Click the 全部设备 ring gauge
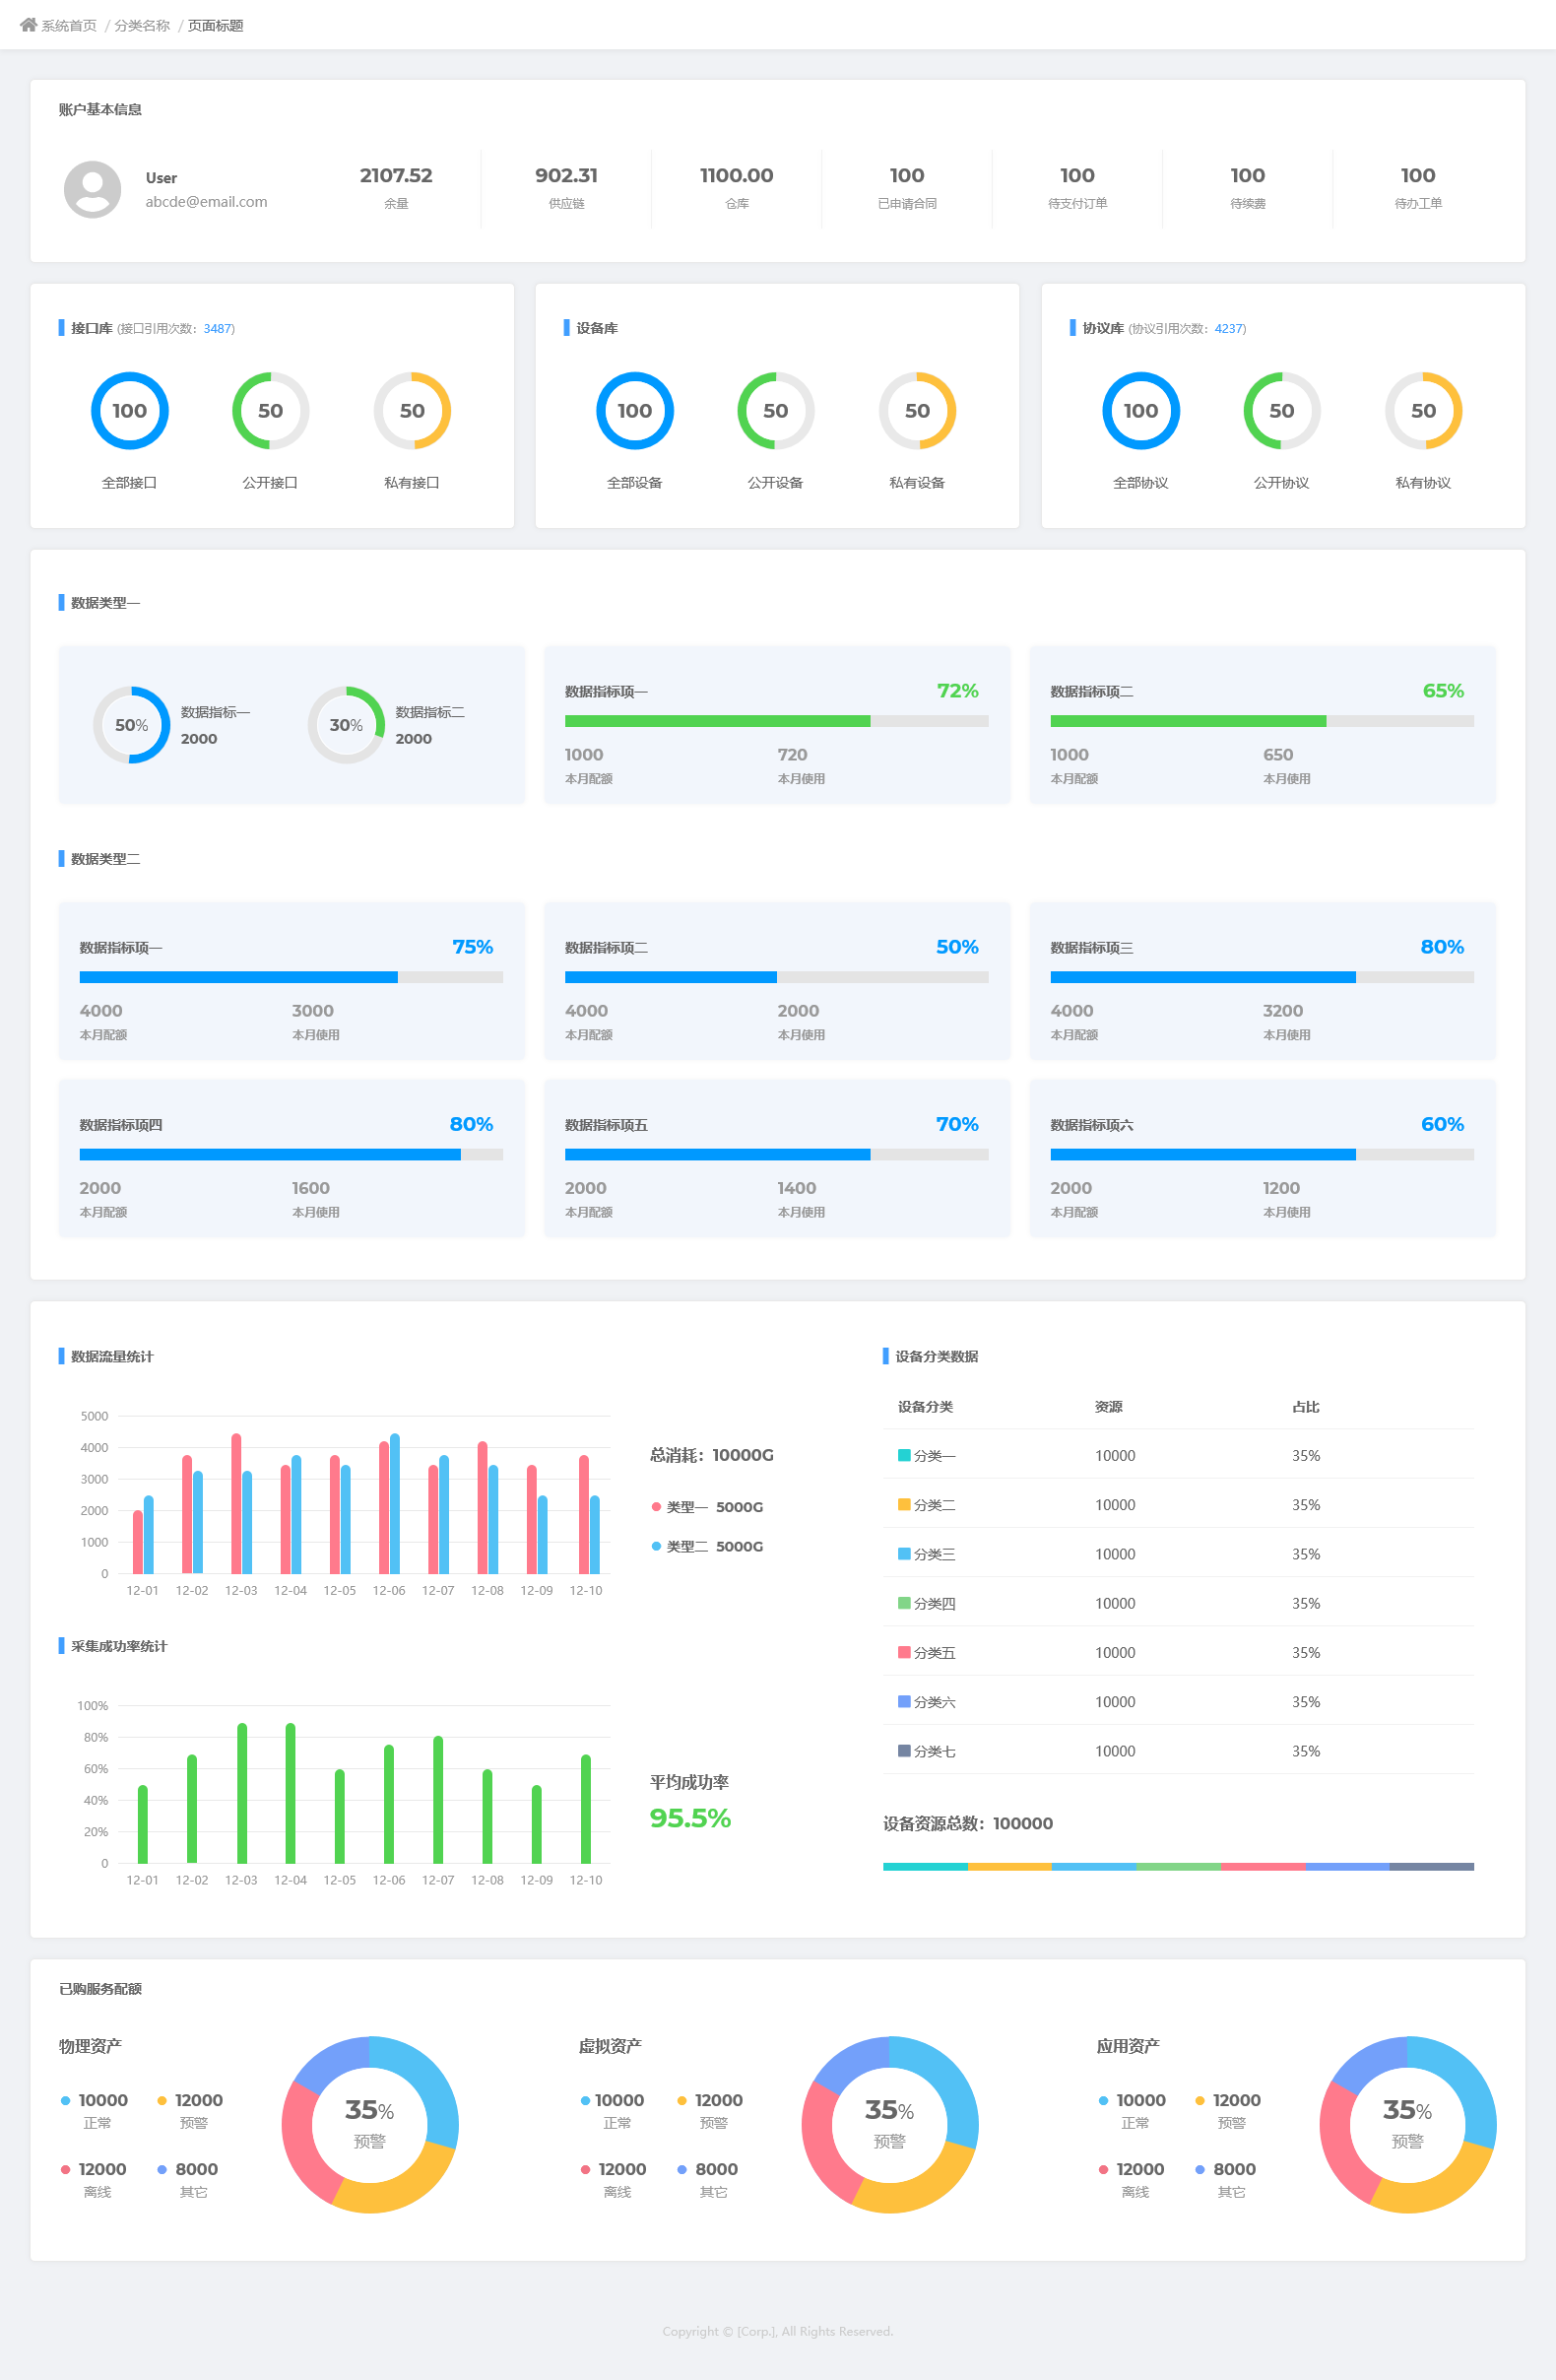1556x2380 pixels. point(635,411)
